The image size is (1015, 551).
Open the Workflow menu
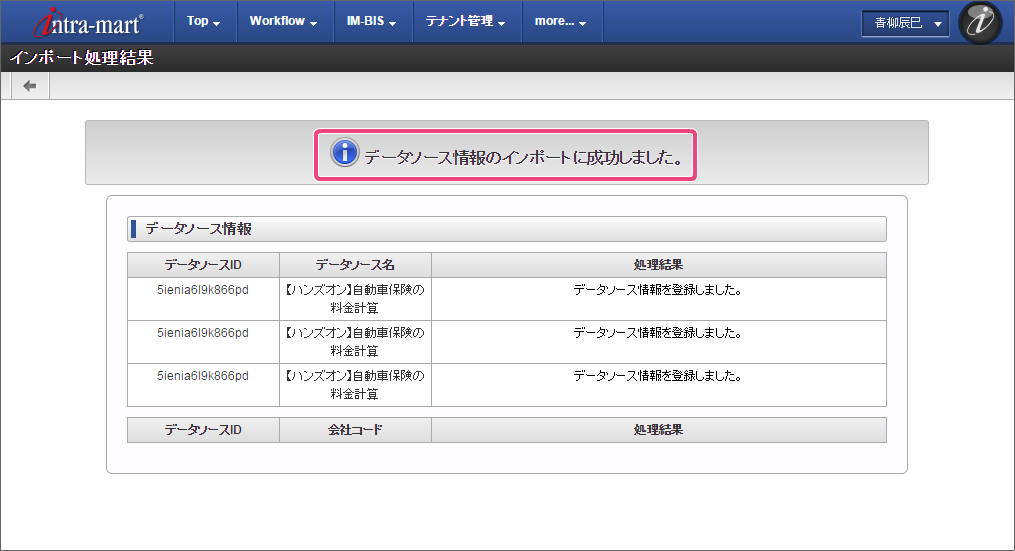[284, 21]
